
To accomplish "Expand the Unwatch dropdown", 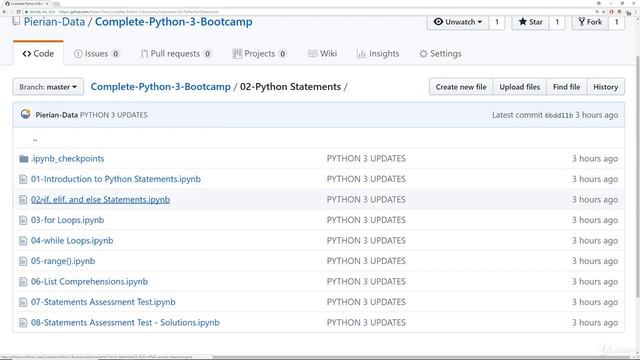I will coord(458,22).
